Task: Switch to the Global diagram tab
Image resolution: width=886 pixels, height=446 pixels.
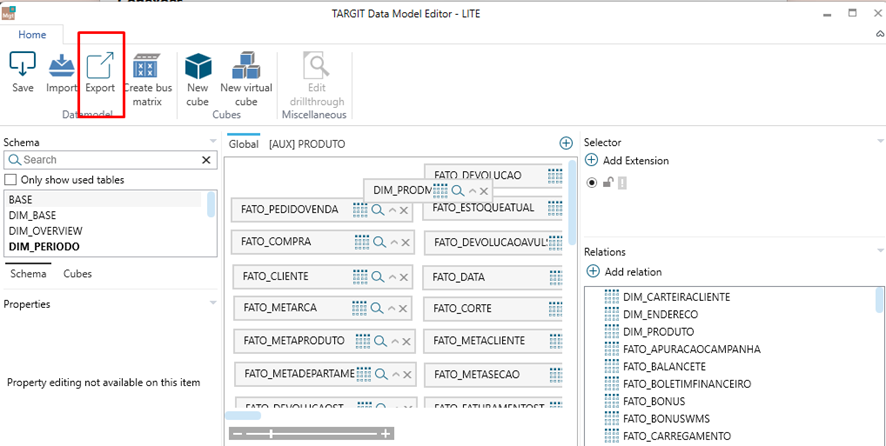Action: coord(244,144)
